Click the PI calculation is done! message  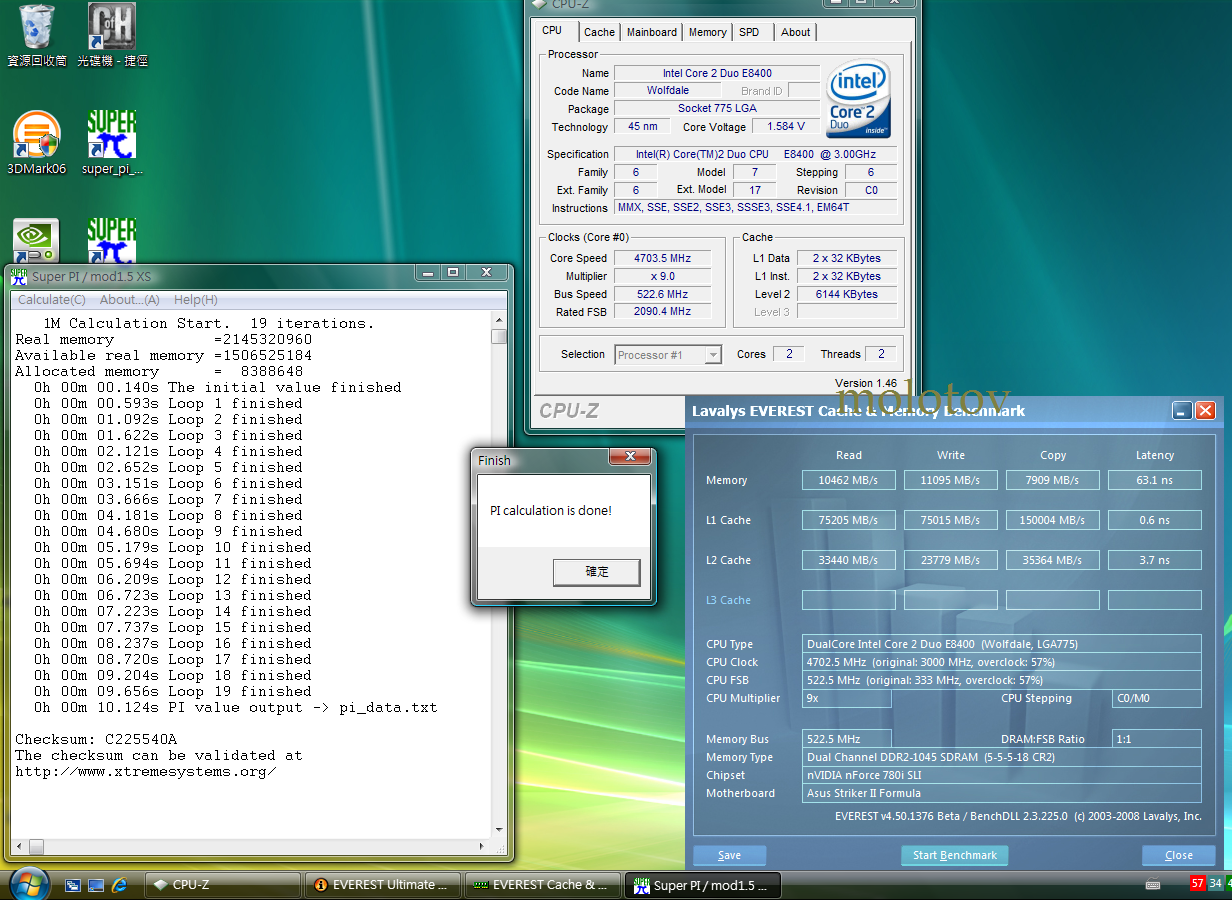pyautogui.click(x=551, y=511)
